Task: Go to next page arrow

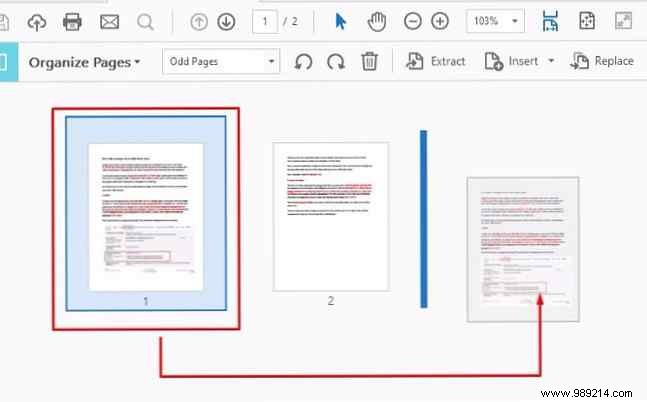Action: [x=226, y=21]
